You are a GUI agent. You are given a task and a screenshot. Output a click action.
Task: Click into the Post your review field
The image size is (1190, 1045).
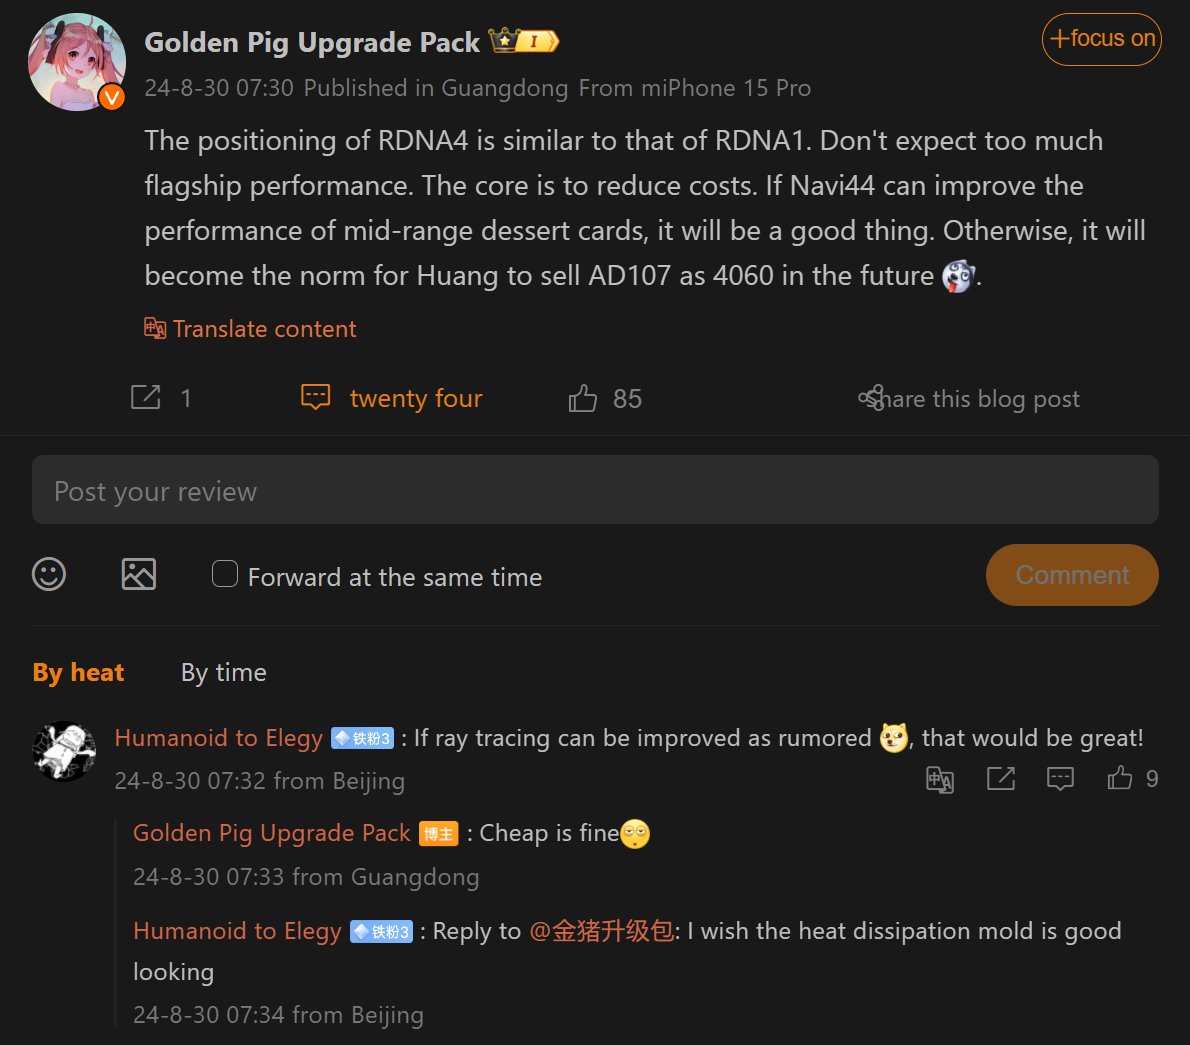(595, 490)
